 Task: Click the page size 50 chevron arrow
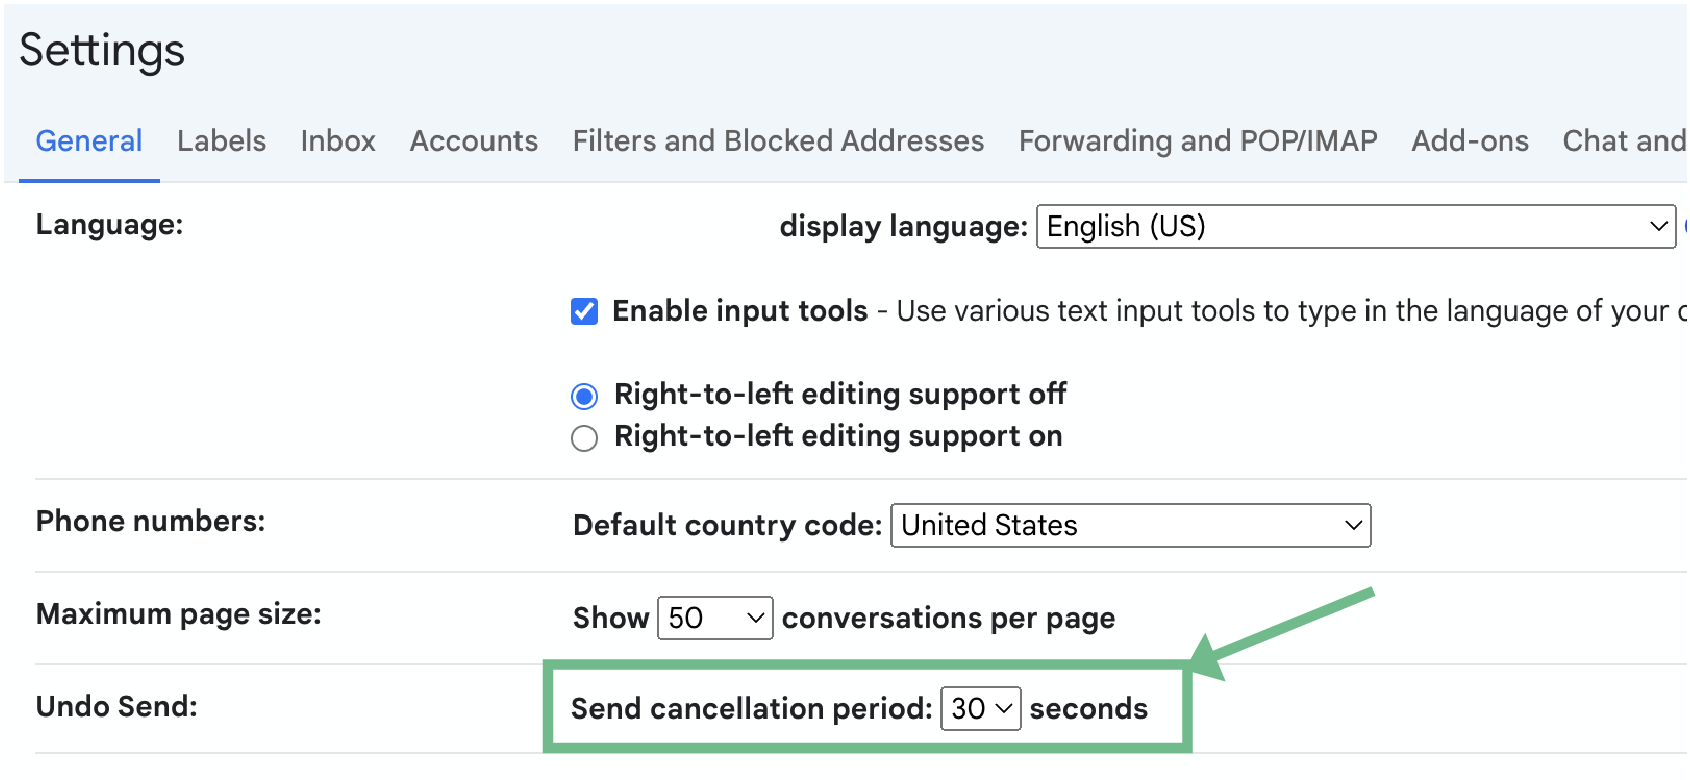tap(756, 618)
